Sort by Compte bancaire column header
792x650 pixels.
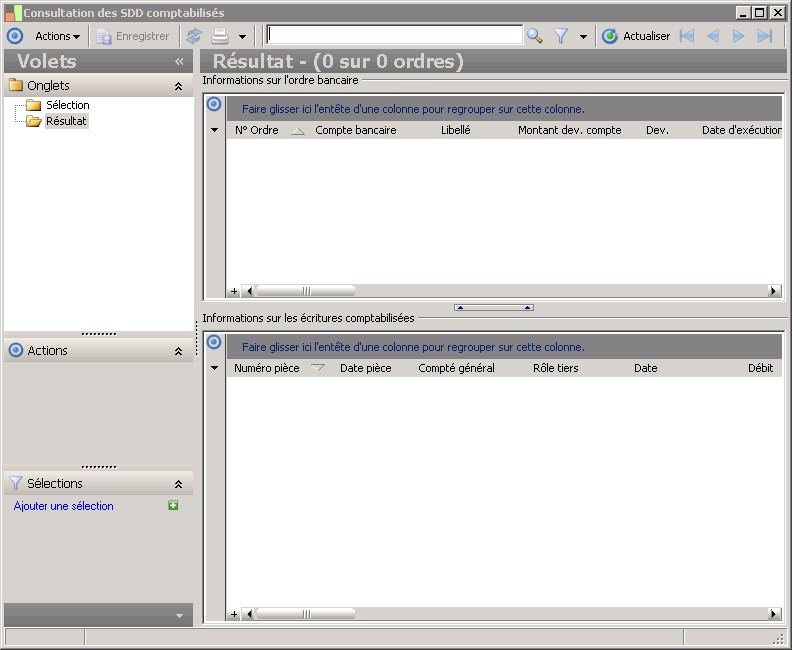356,130
